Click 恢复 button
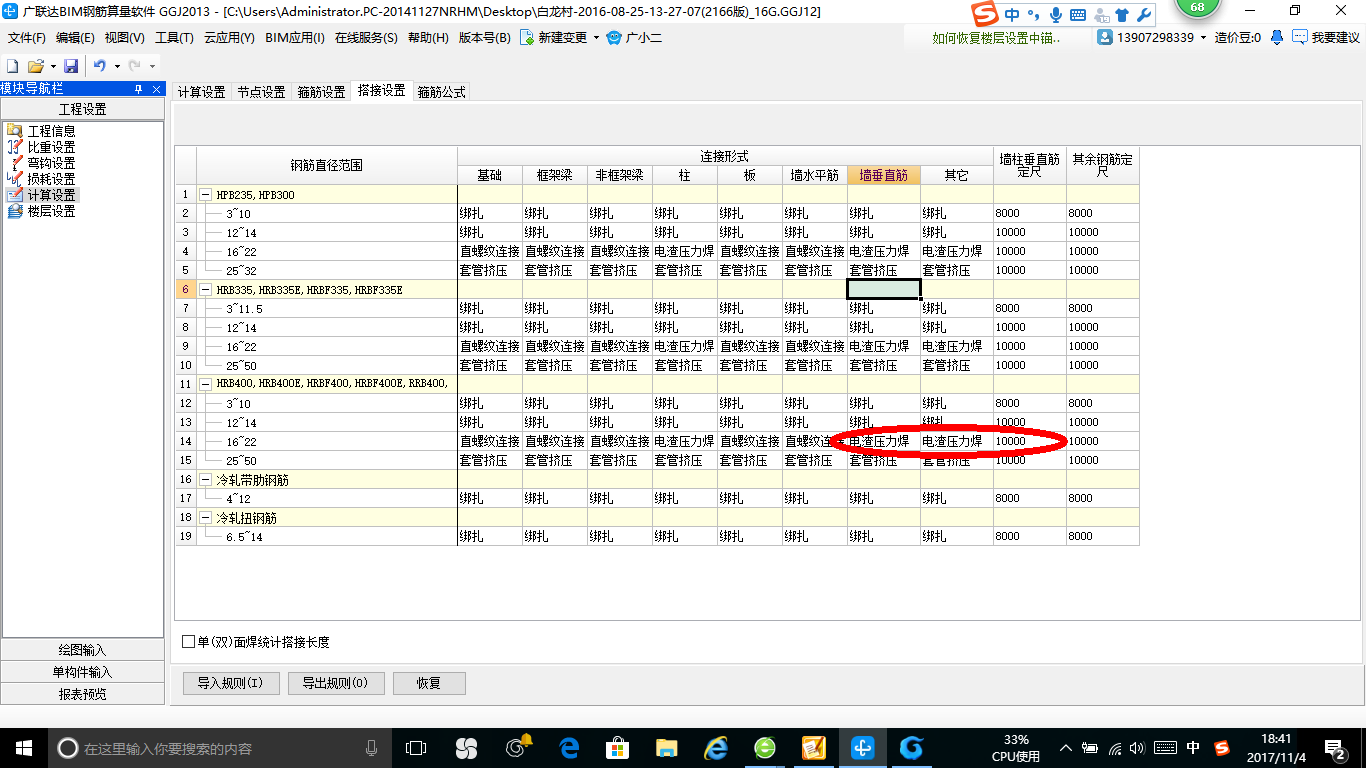Image resolution: width=1366 pixels, height=768 pixels. (x=429, y=683)
